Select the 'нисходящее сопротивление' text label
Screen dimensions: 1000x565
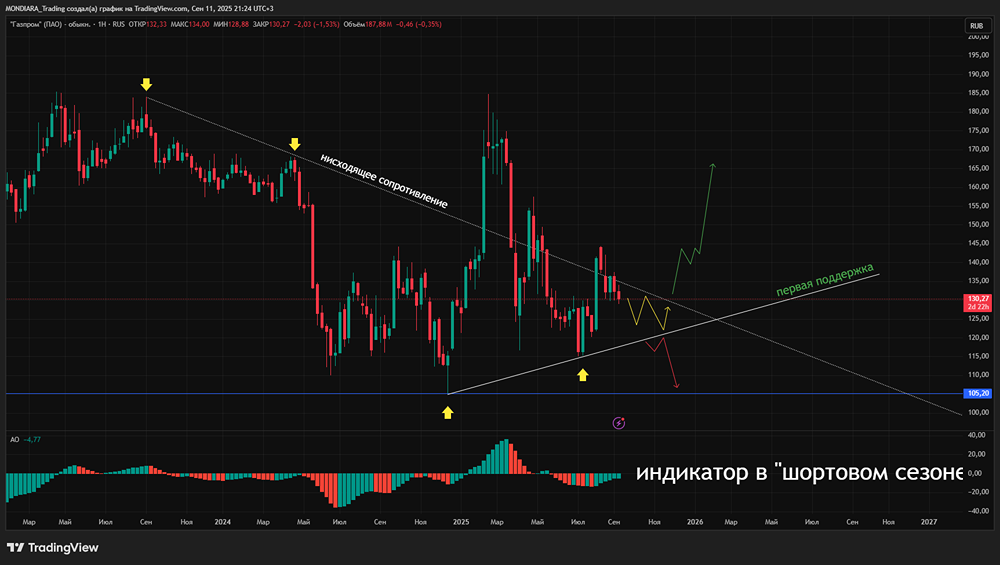pyautogui.click(x=384, y=180)
